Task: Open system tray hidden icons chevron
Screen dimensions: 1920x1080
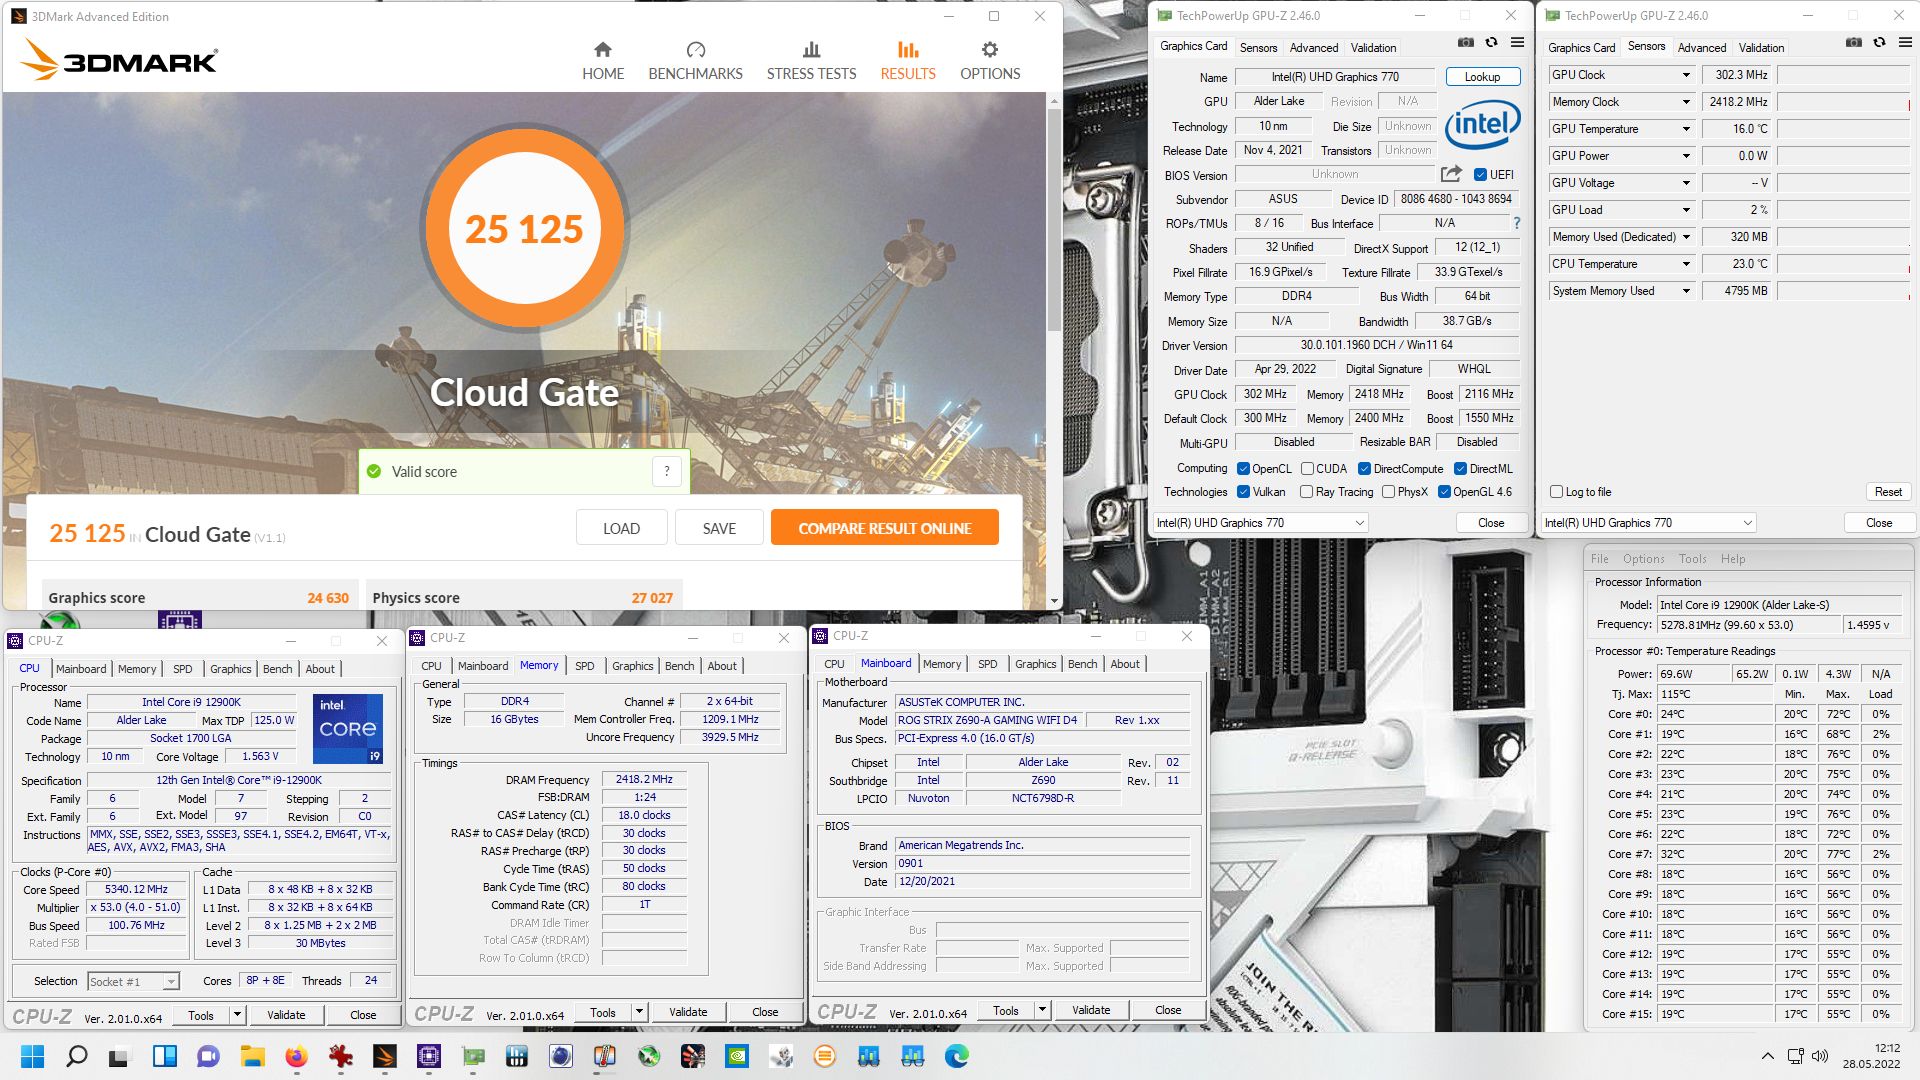Action: (x=1767, y=1056)
